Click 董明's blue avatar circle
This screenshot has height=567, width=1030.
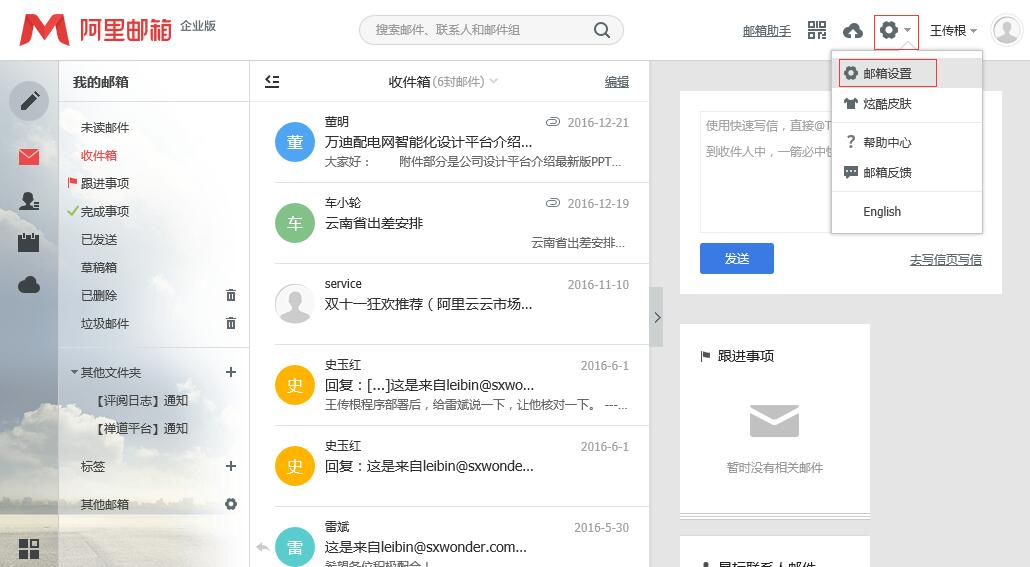click(295, 142)
